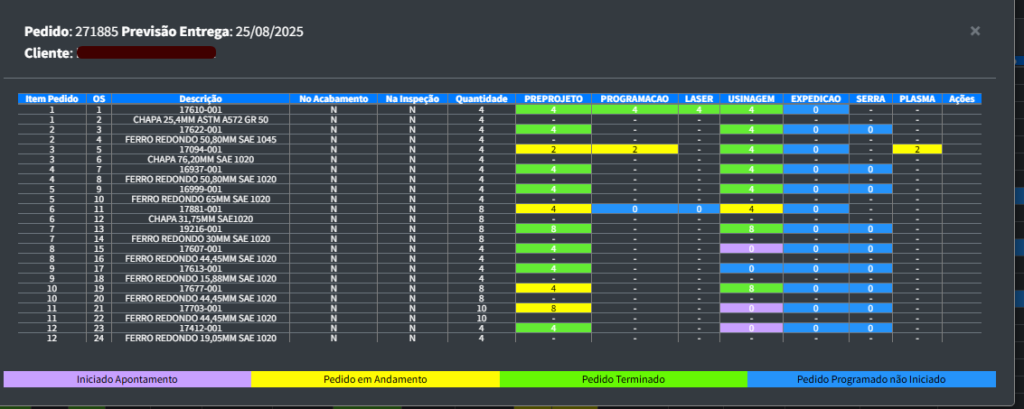Select the row FERRO REDONDO 19,05MM SAE 1020
Viewport: 1024px width, 409px height.
click(200, 338)
